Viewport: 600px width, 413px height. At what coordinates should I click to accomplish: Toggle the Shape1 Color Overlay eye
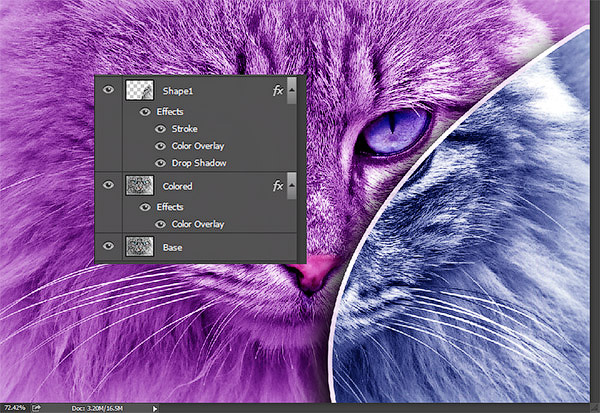[160, 146]
